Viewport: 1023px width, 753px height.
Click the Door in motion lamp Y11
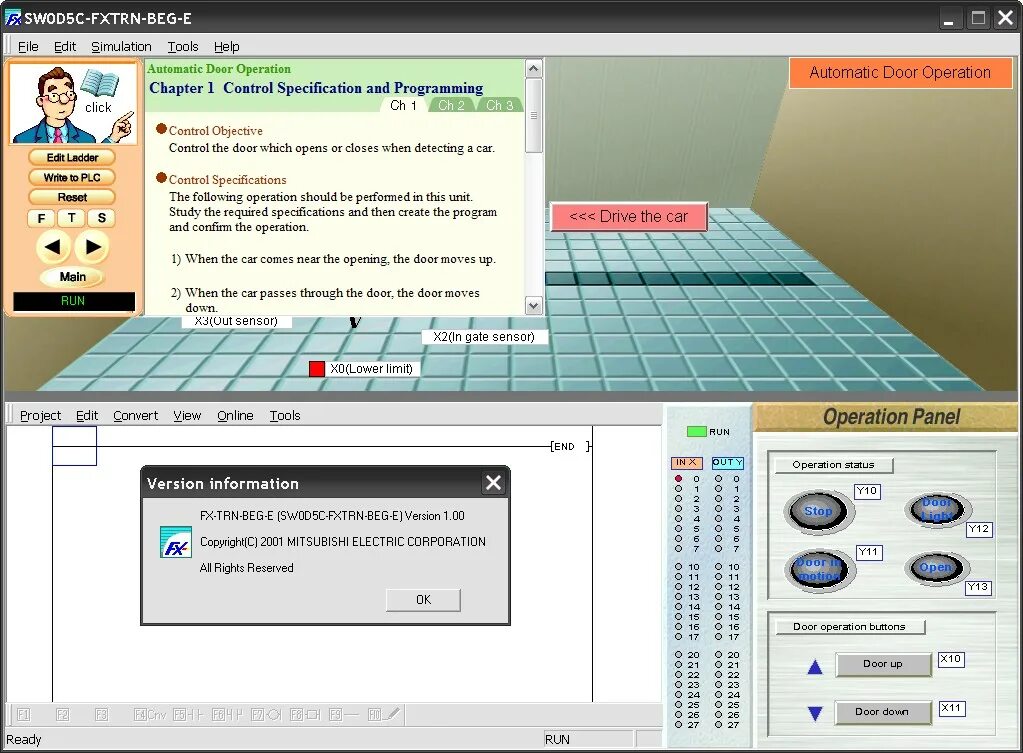[x=819, y=569]
